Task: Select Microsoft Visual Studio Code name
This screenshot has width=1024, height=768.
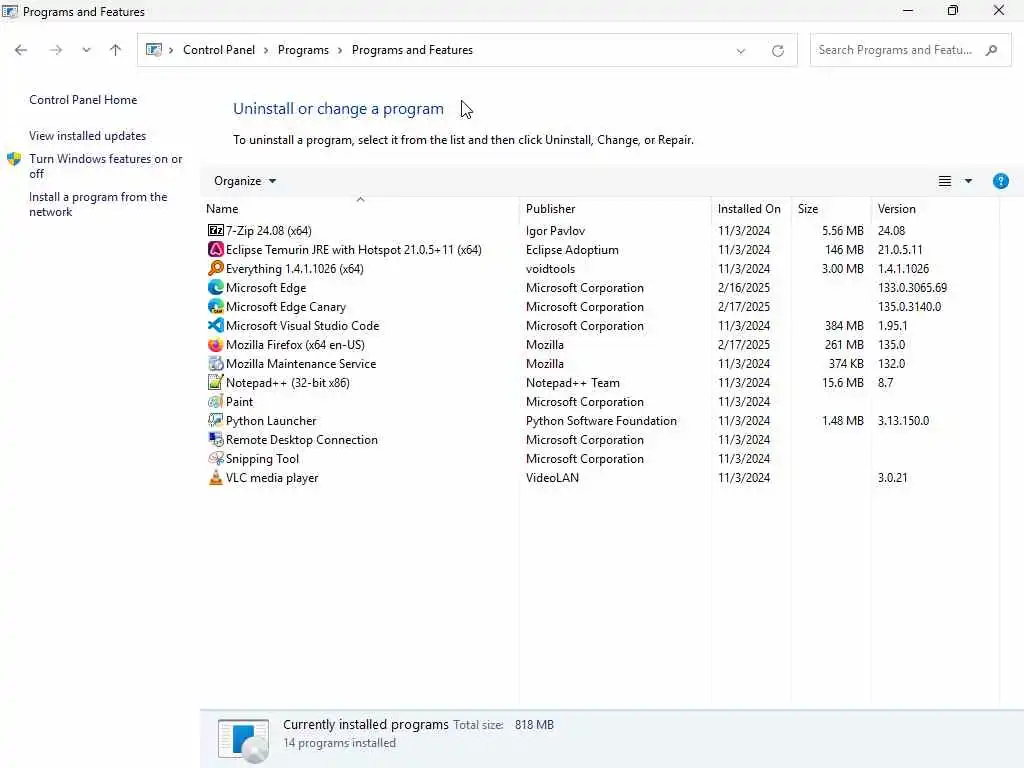Action: click(x=302, y=325)
